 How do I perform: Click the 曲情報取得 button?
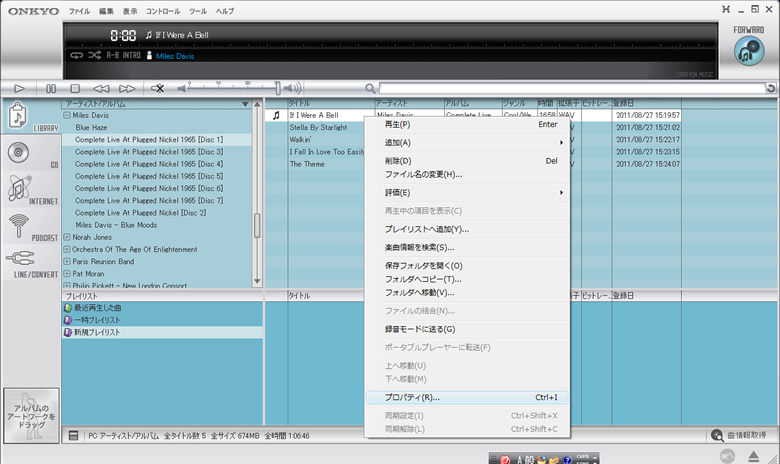click(x=738, y=435)
